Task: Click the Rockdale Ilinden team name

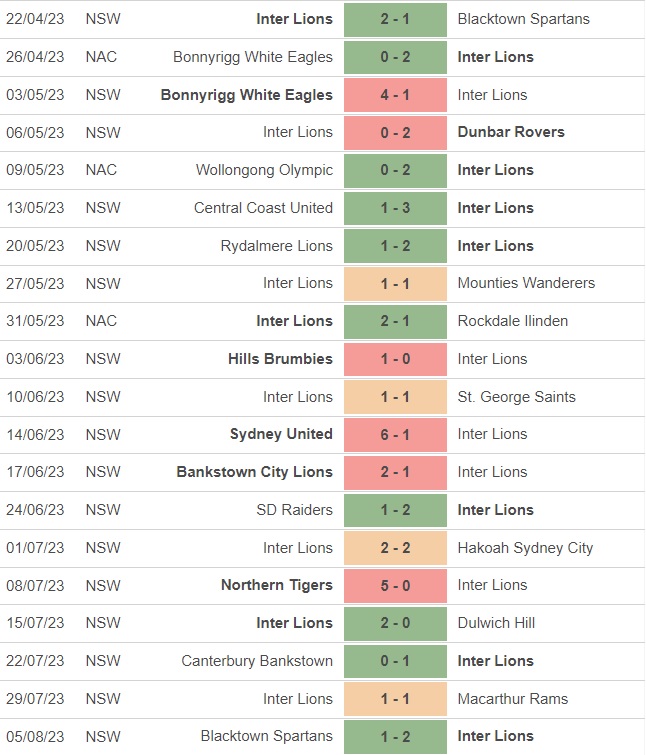Action: (512, 321)
